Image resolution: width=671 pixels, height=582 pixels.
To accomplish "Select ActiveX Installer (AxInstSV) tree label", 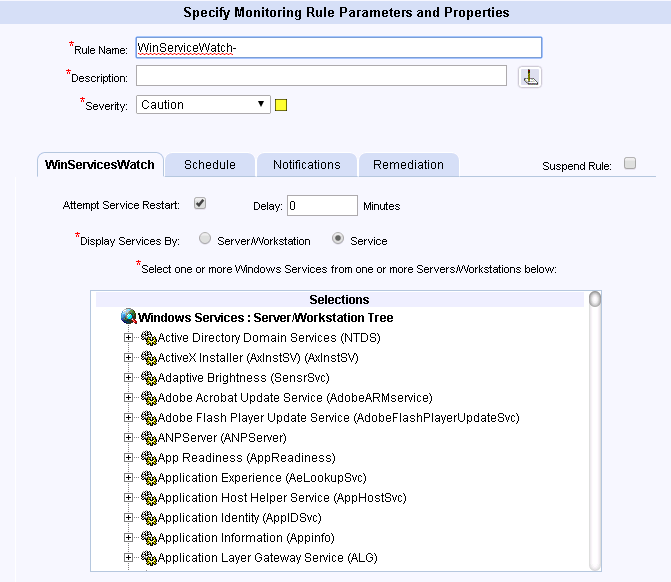I will pyautogui.click(x=258, y=358).
